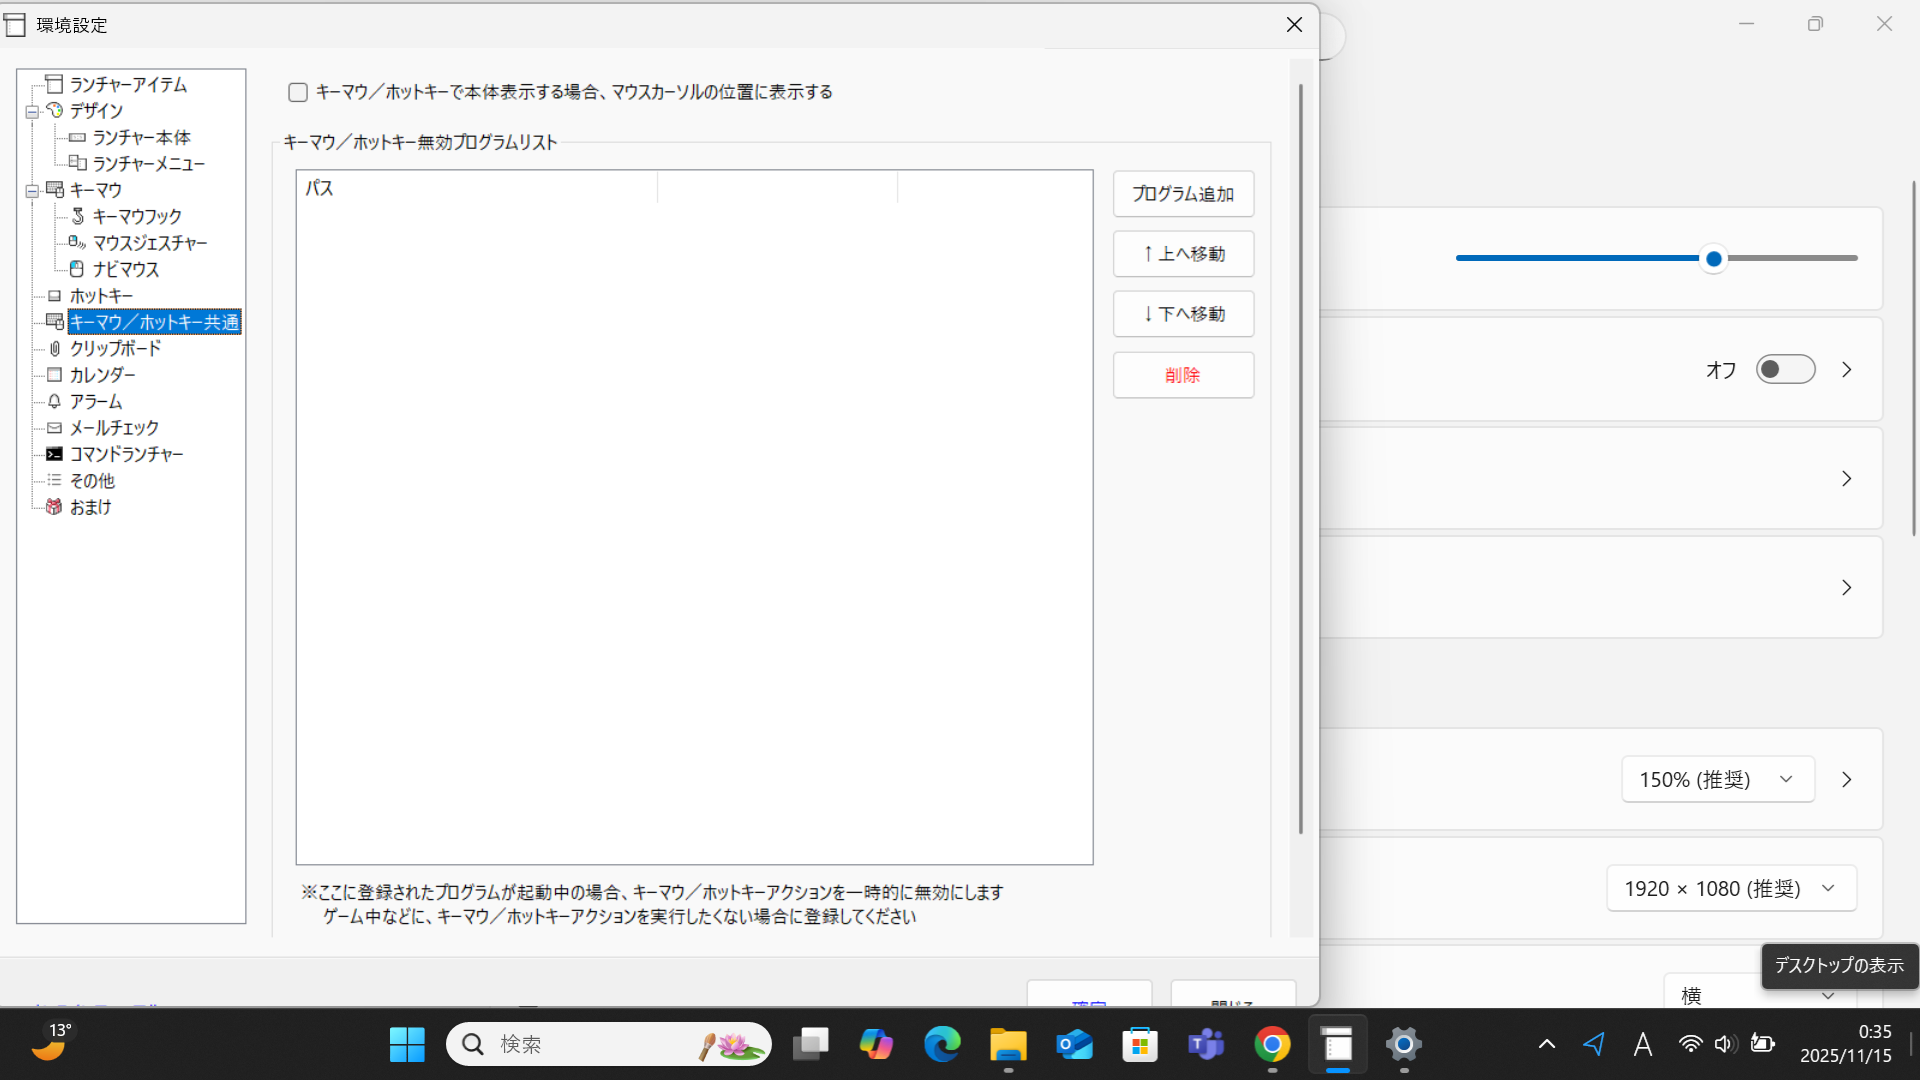Click the Command Launcher terminal icon
This screenshot has width=1920, height=1080.
55,454
